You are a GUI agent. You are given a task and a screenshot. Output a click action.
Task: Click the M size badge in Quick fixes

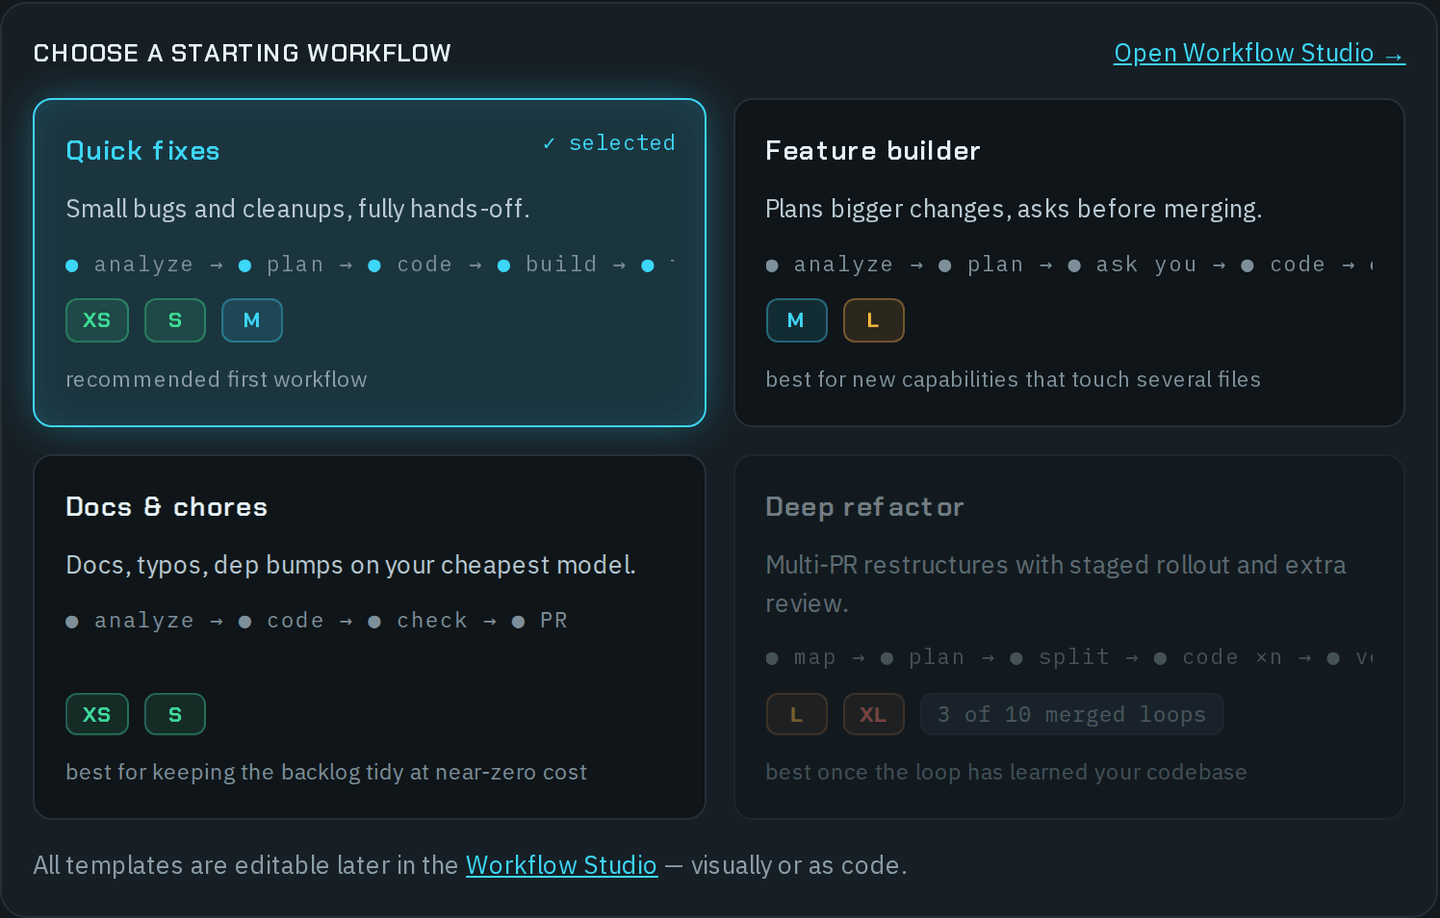tap(252, 320)
